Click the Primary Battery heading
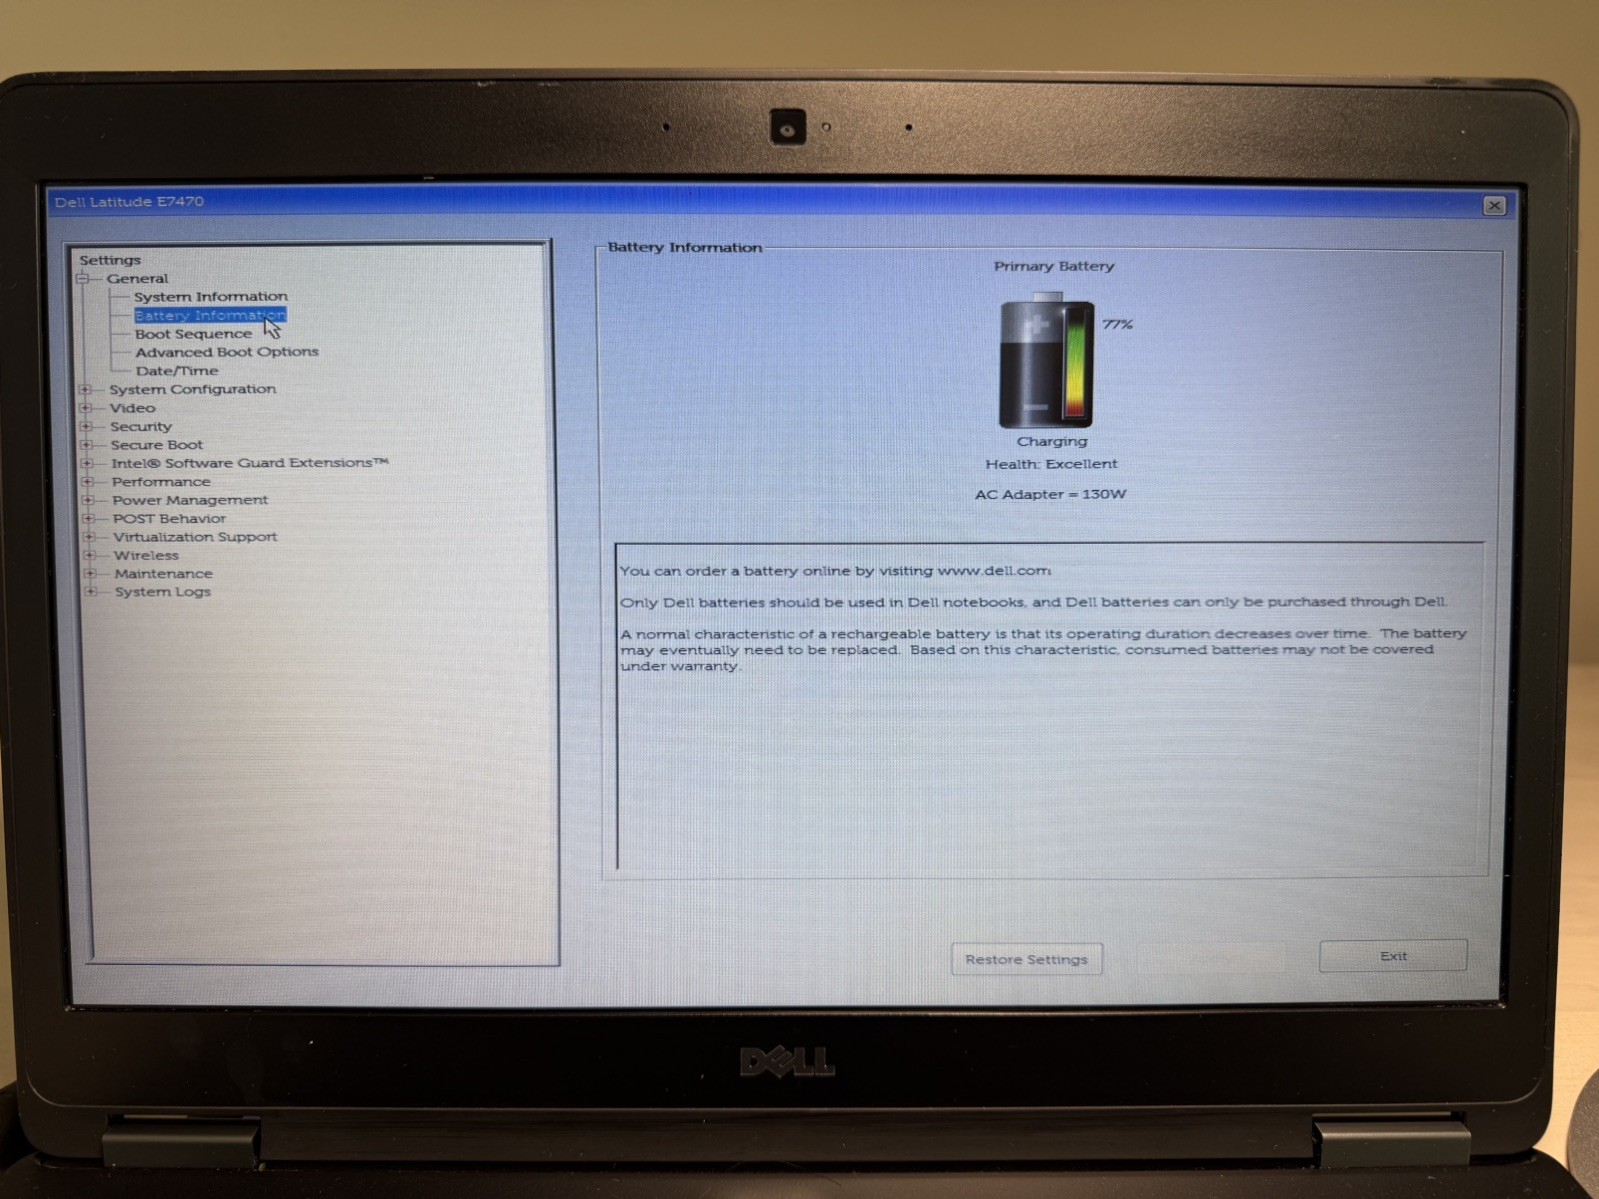This screenshot has height=1199, width=1599. pyautogui.click(x=1054, y=266)
